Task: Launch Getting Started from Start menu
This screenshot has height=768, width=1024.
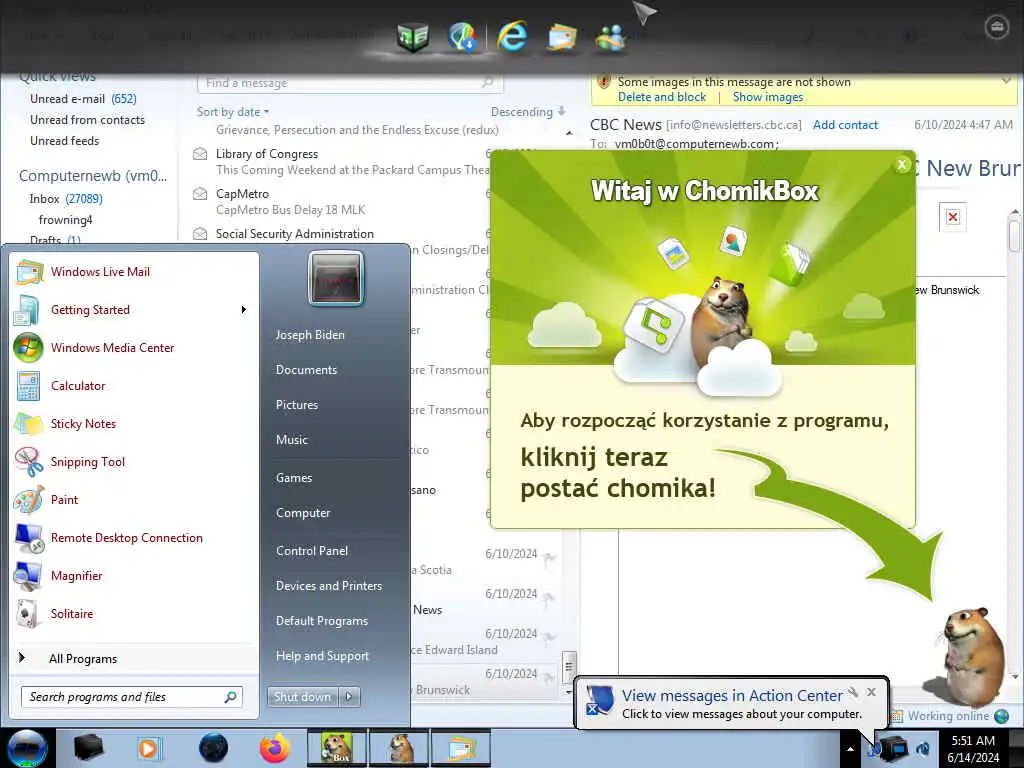Action: (90, 310)
